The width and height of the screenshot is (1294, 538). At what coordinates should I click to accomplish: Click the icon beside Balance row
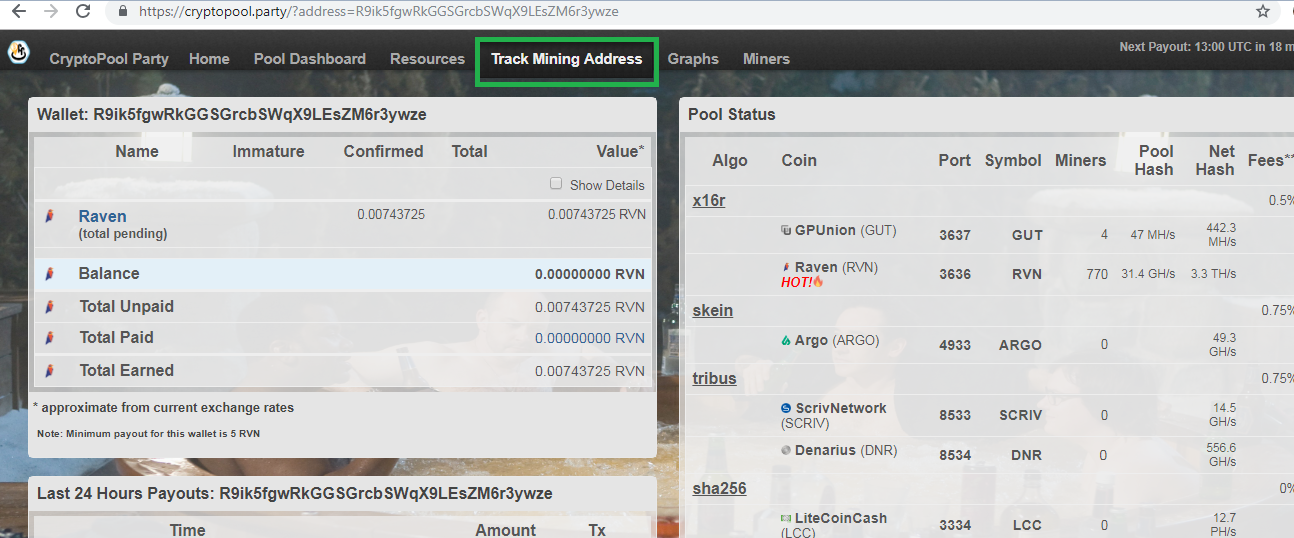tap(48, 274)
